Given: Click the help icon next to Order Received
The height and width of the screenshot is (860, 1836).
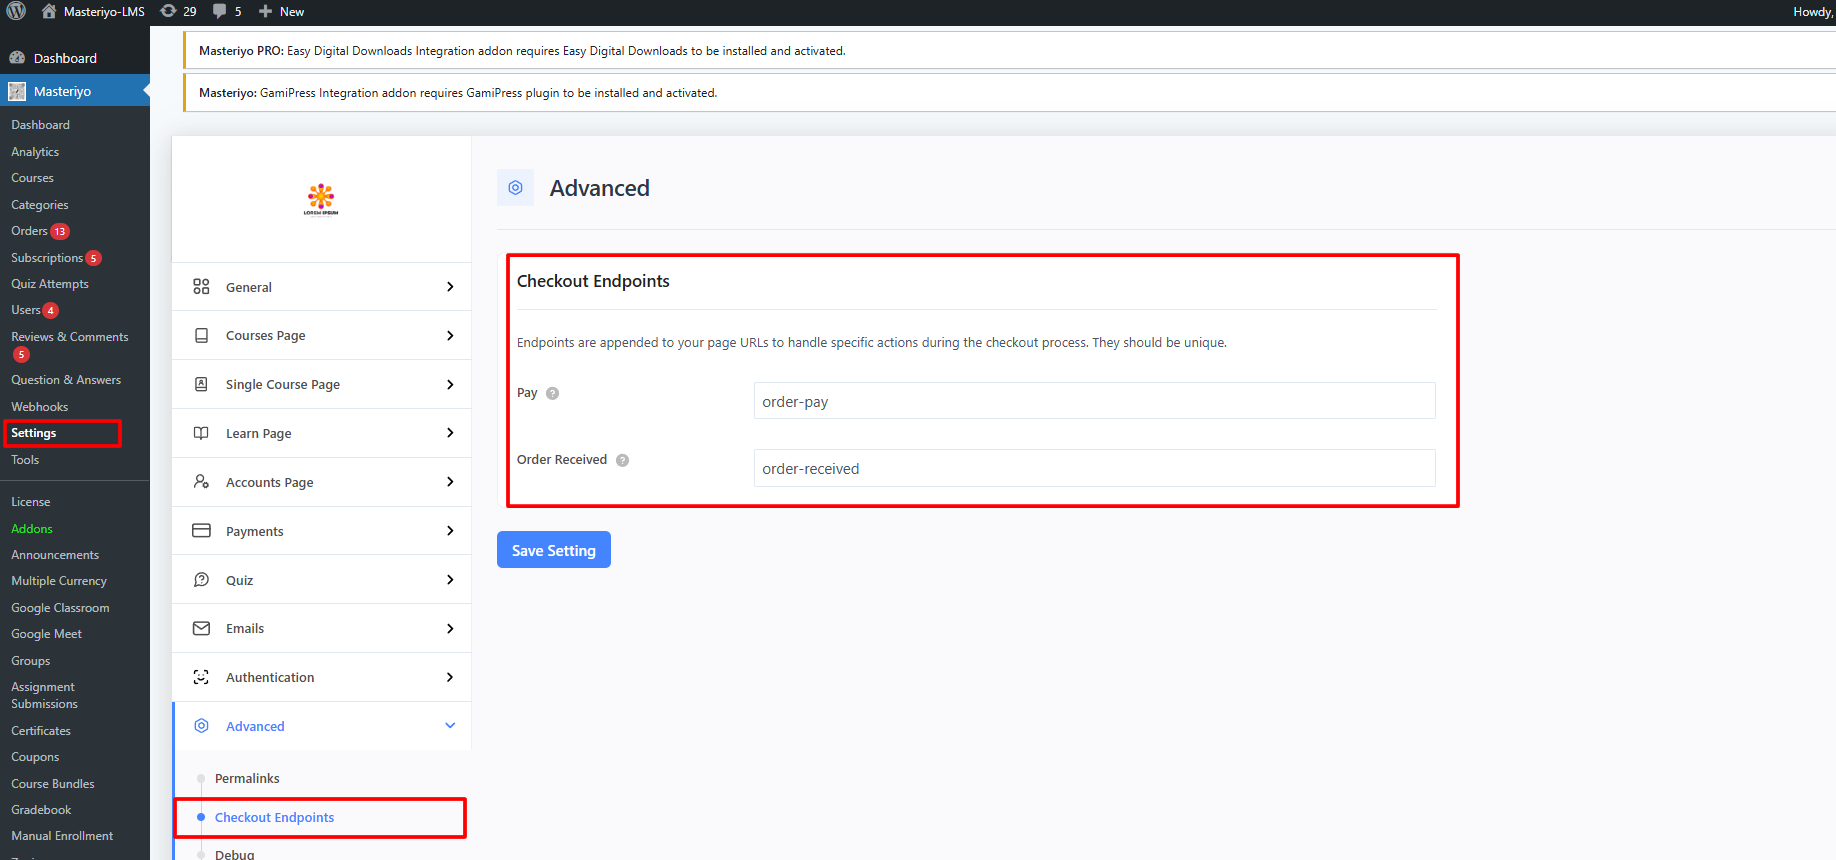Looking at the screenshot, I should coord(622,460).
